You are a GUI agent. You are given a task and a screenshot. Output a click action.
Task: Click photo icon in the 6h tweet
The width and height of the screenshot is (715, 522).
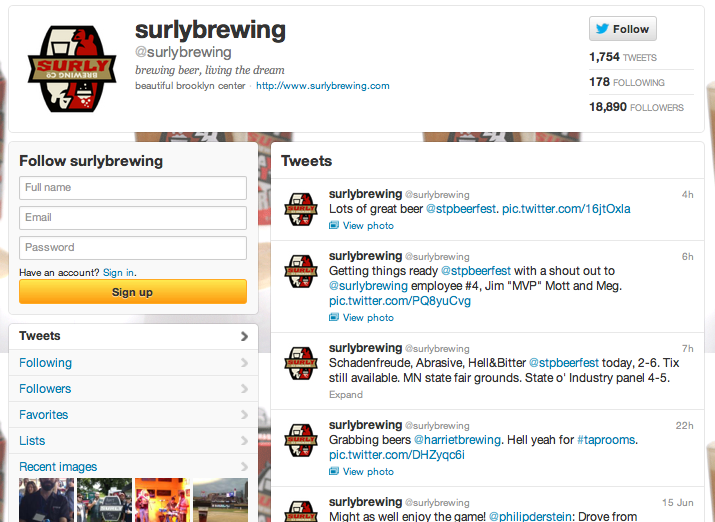click(334, 317)
